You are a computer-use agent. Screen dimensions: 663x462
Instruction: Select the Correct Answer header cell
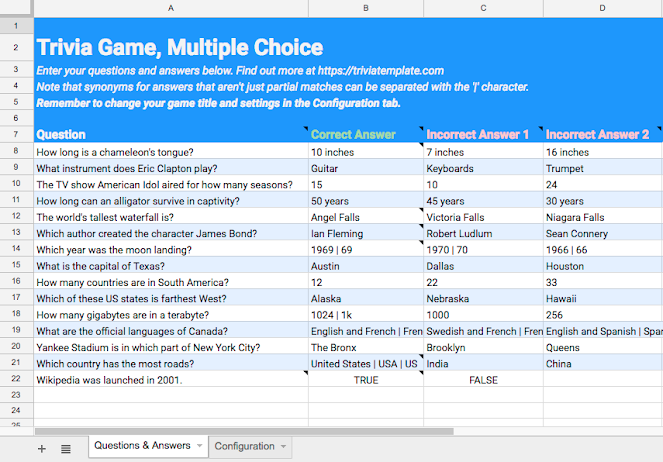(x=366, y=134)
